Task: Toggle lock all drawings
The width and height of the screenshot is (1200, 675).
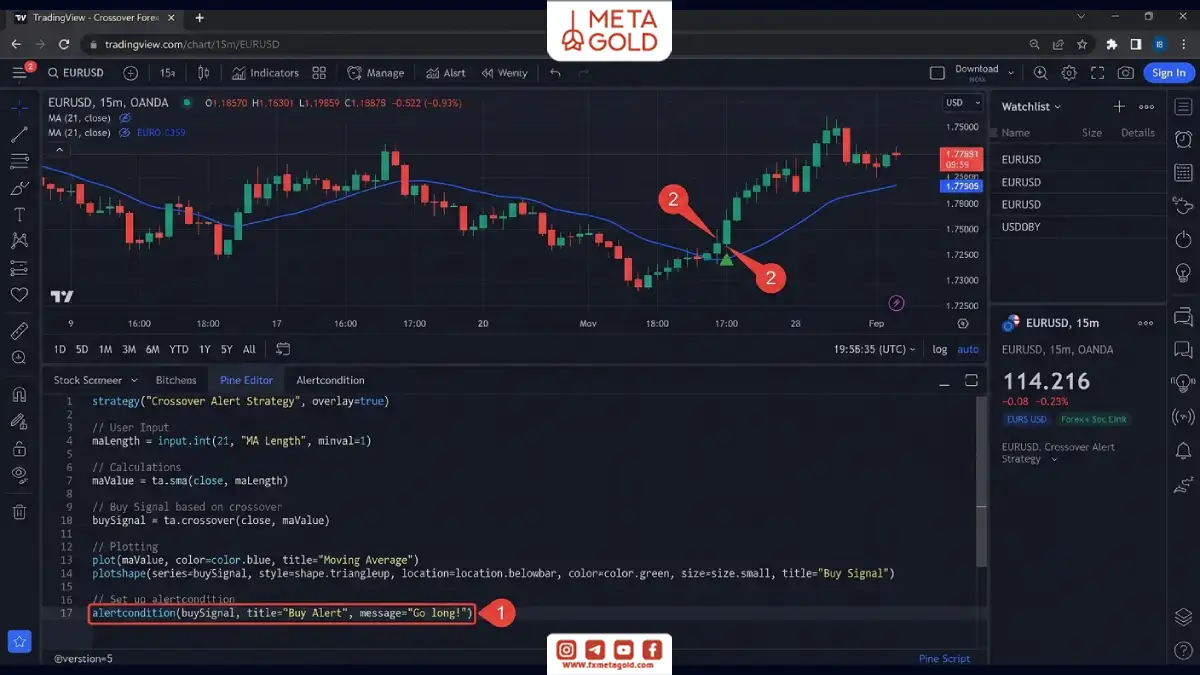Action: pyautogui.click(x=19, y=448)
